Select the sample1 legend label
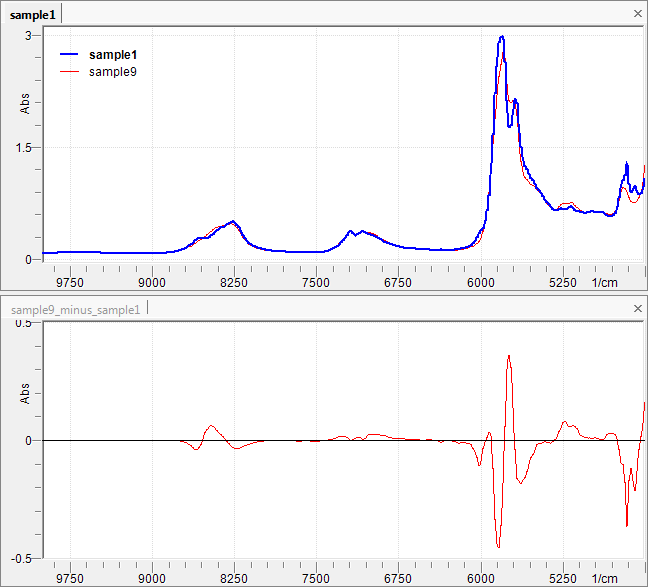Image resolution: width=648 pixels, height=587 pixels. point(113,54)
